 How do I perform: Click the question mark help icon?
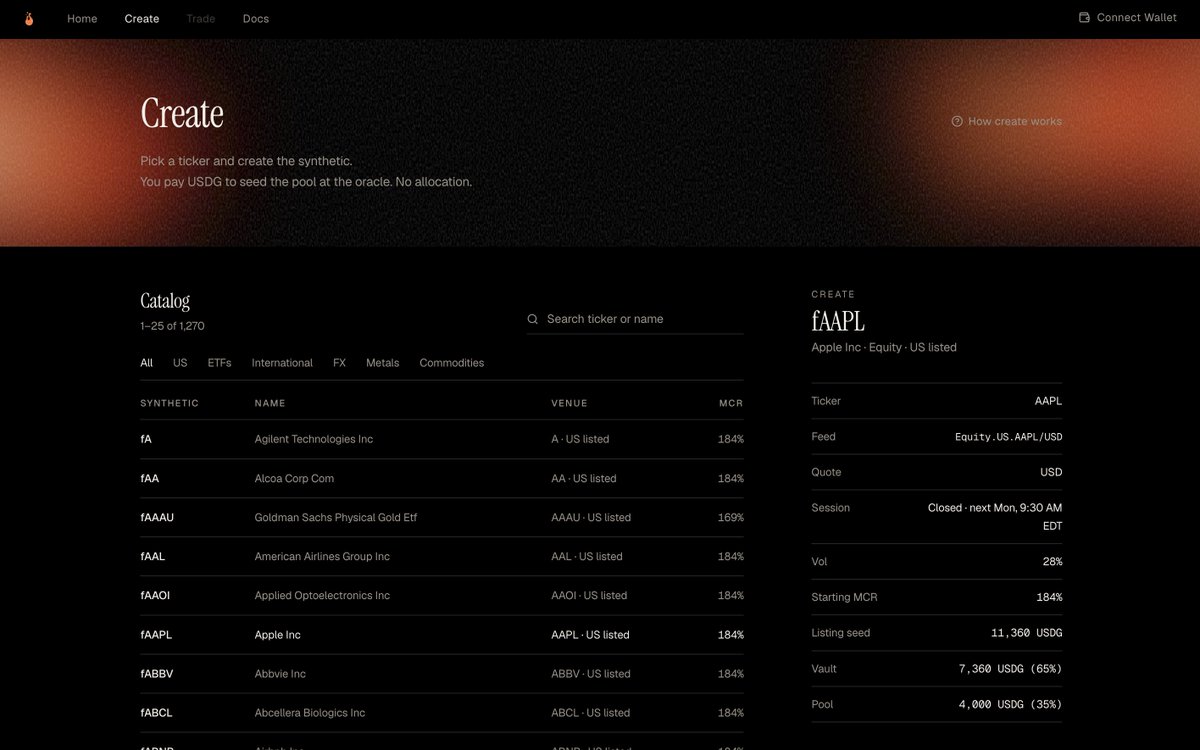point(957,121)
